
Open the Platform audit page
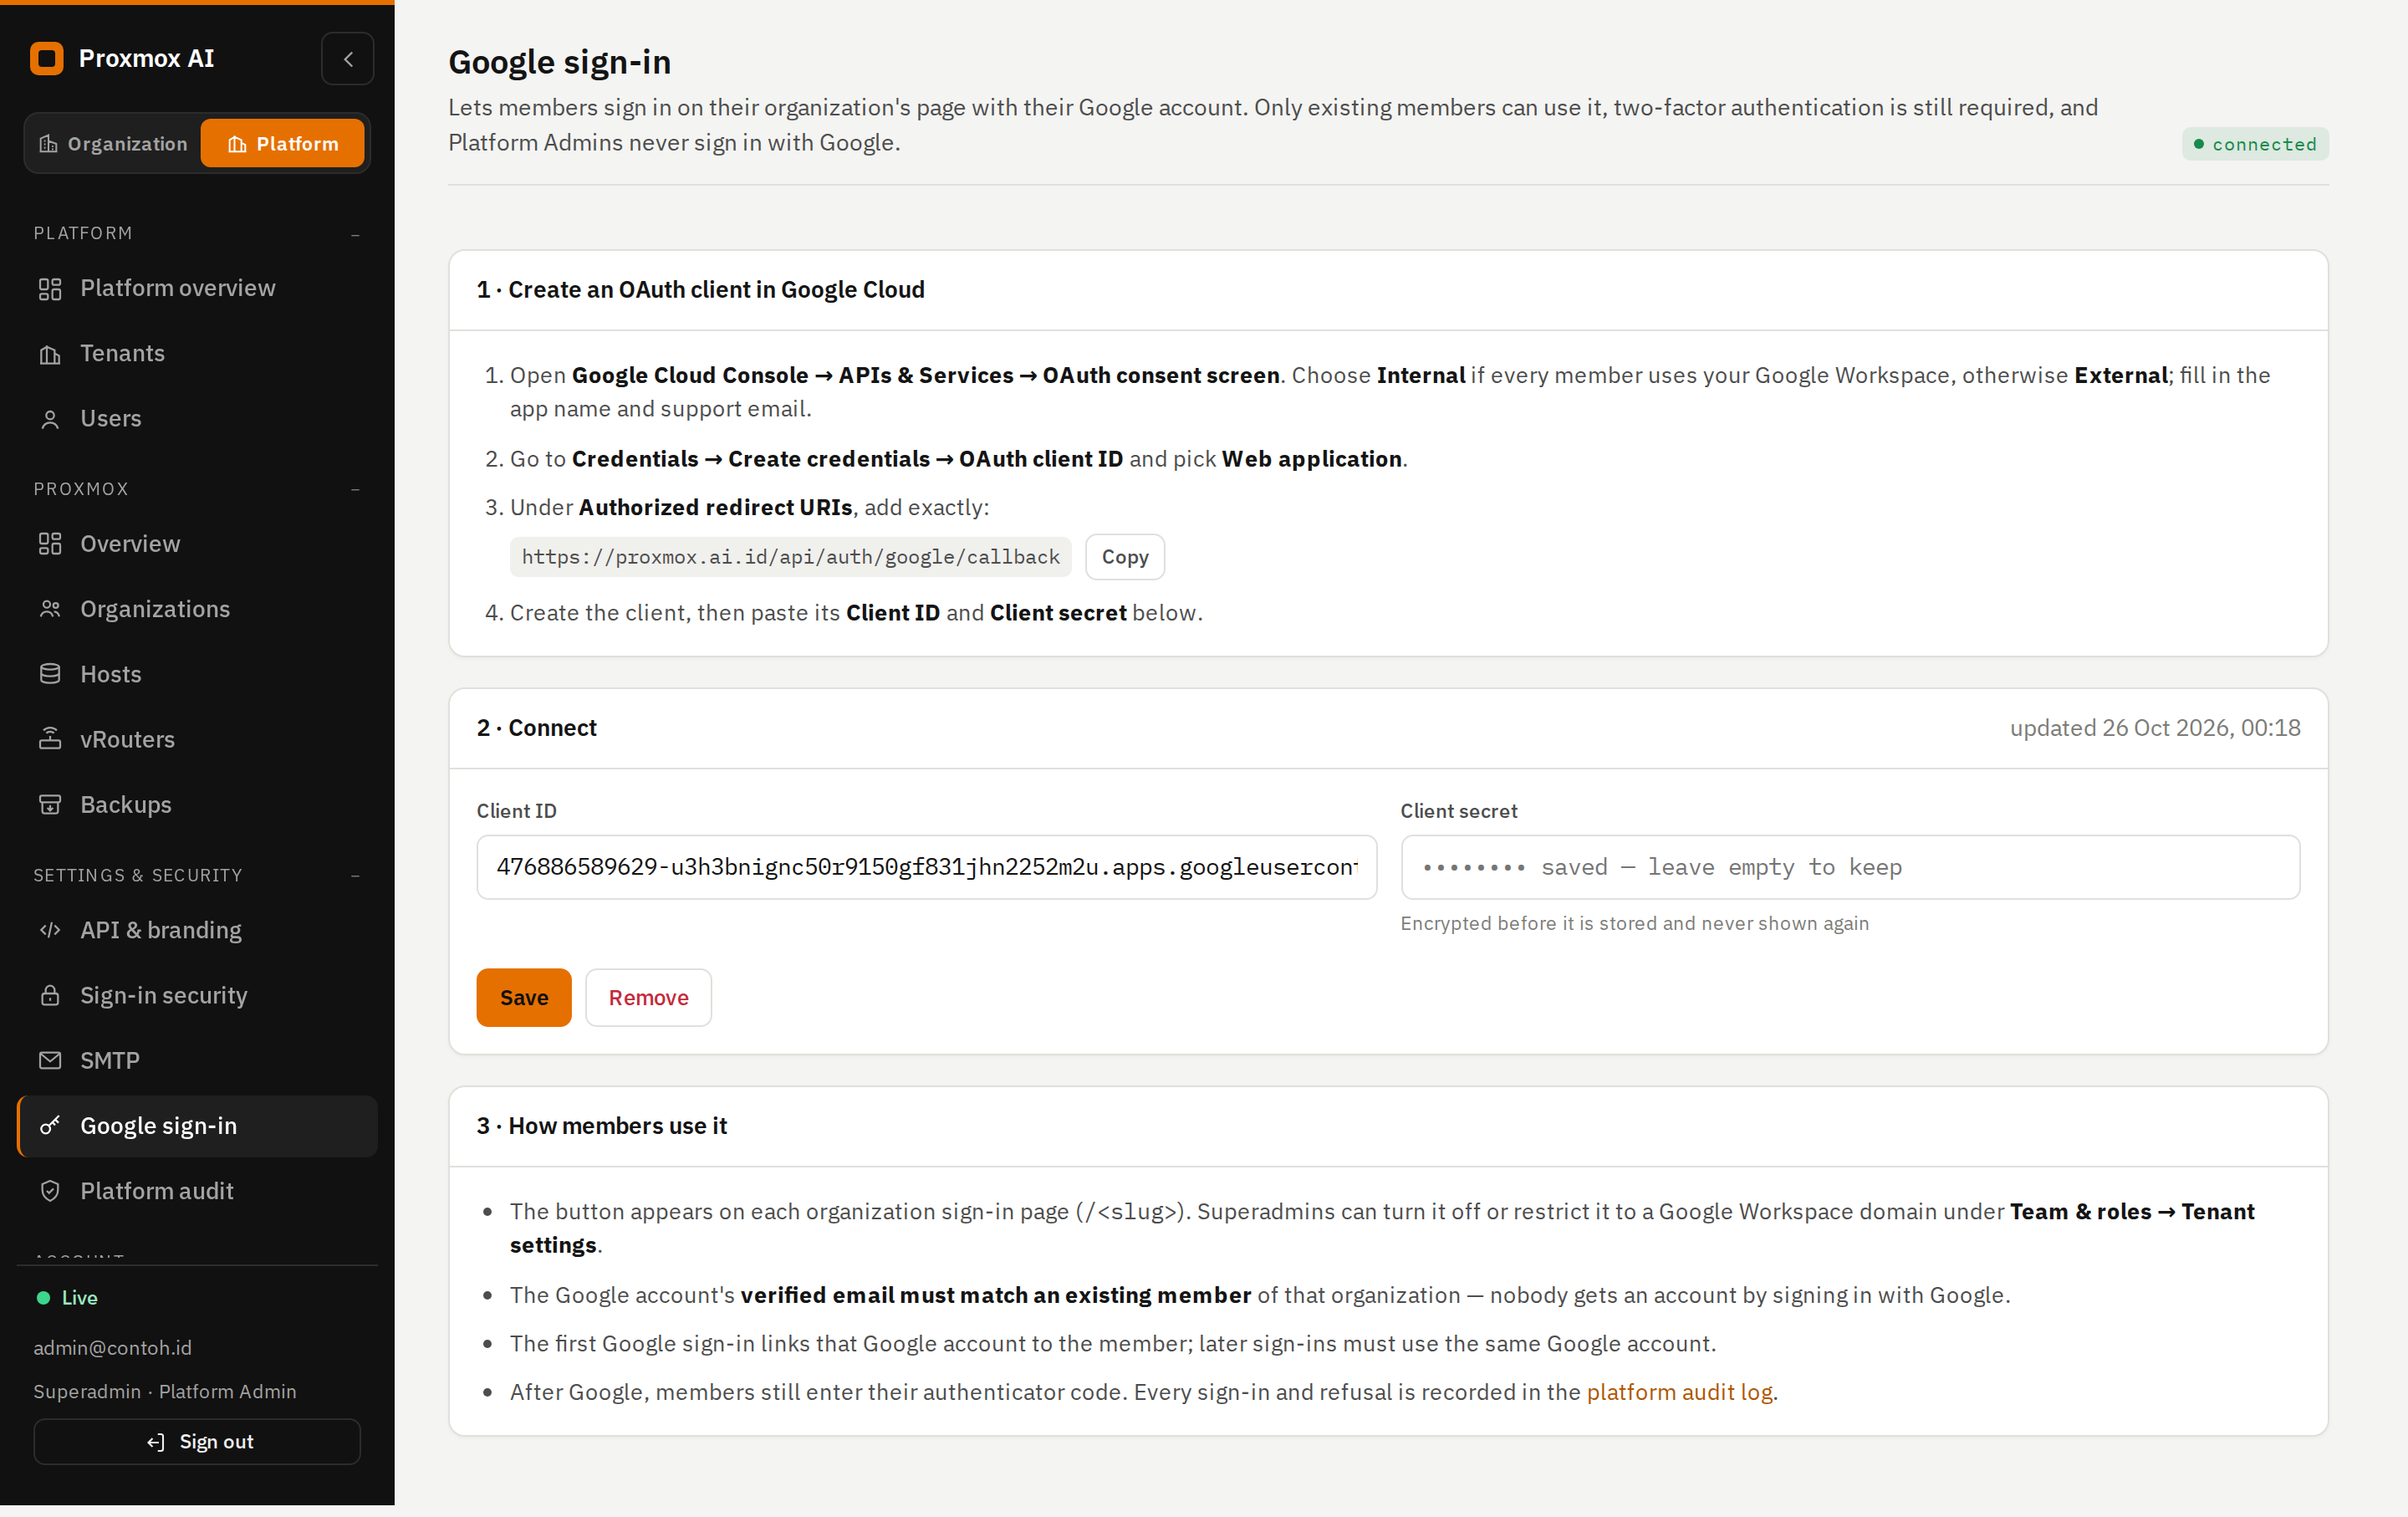click(197, 1191)
